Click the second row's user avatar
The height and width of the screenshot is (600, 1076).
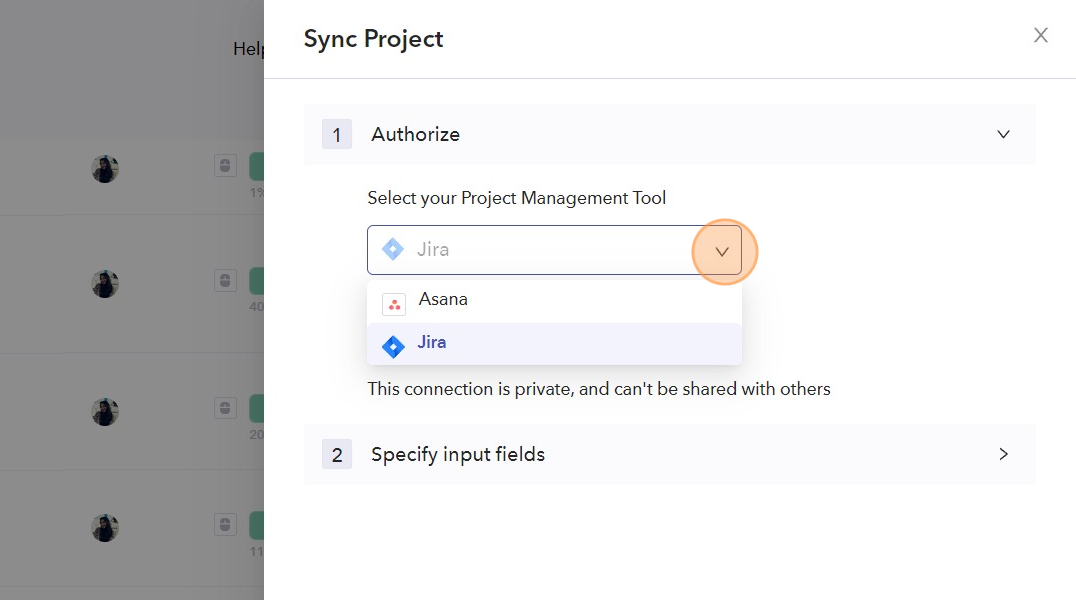(105, 284)
